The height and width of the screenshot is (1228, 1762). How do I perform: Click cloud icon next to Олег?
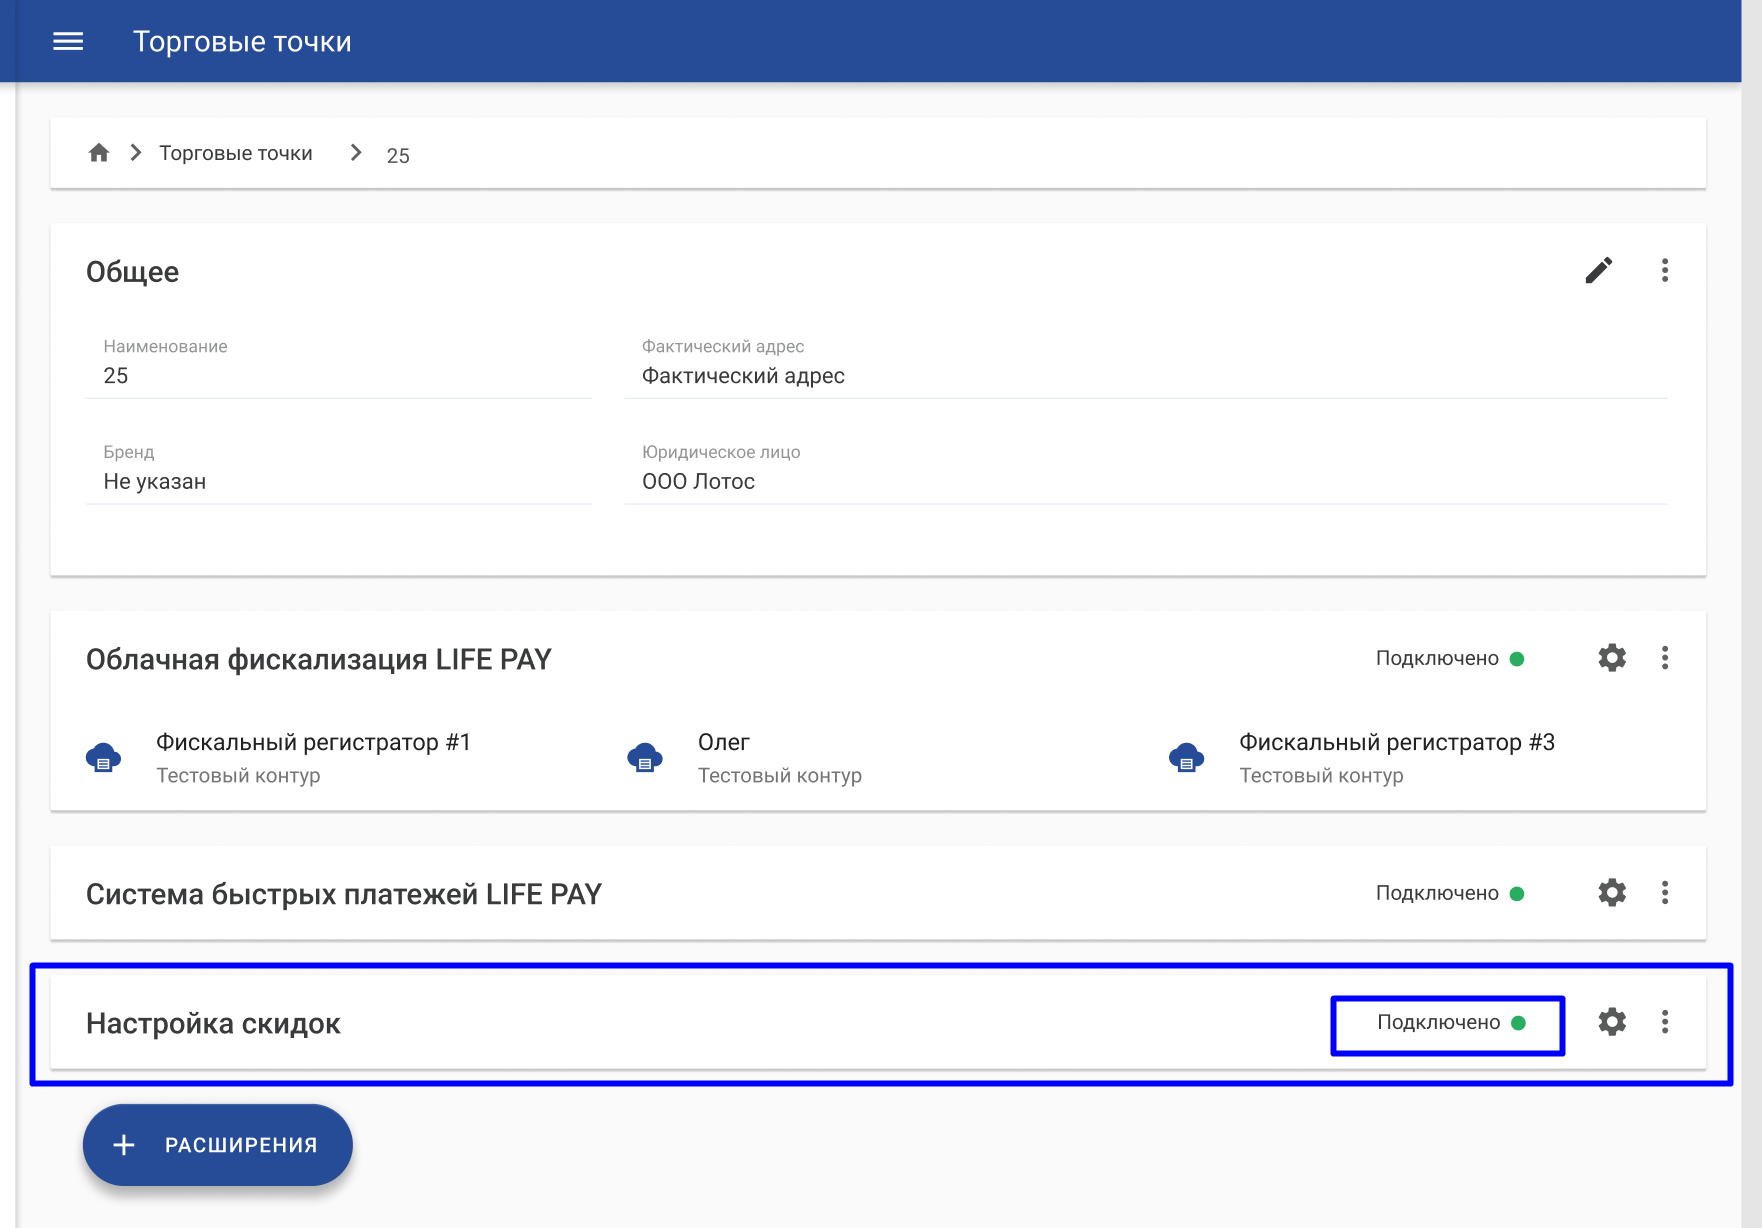(645, 758)
